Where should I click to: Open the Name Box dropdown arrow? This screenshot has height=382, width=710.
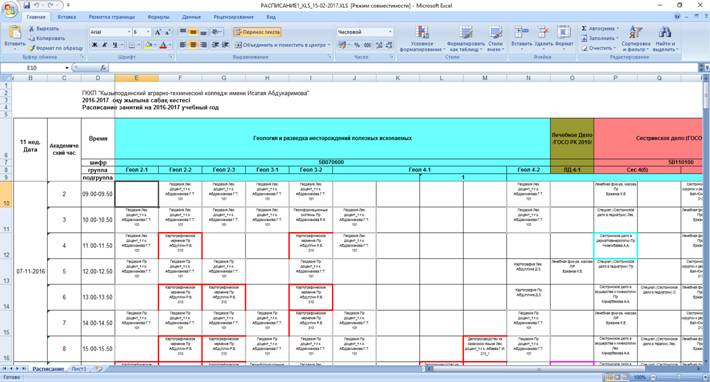67,68
